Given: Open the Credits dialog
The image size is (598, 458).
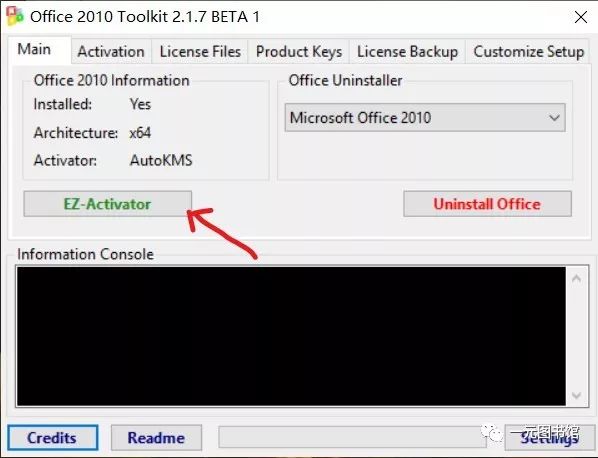Looking at the screenshot, I should [53, 438].
